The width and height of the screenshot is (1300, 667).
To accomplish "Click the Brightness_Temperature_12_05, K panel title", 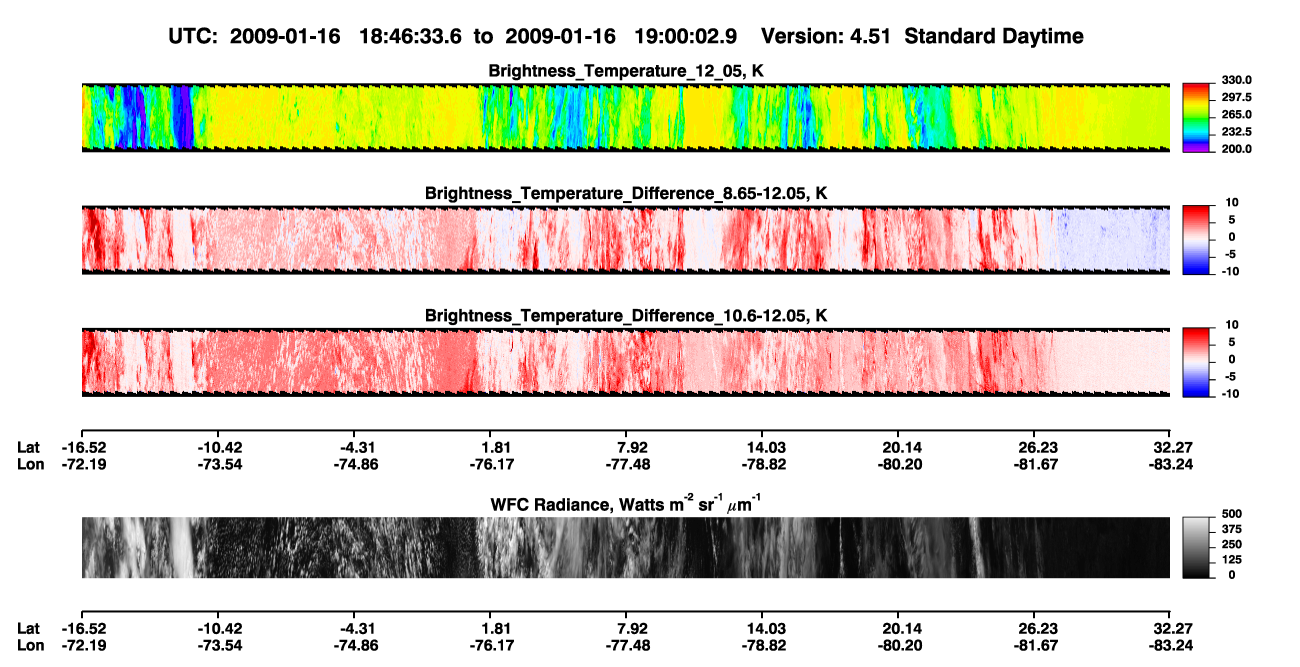I will pos(627,71).
